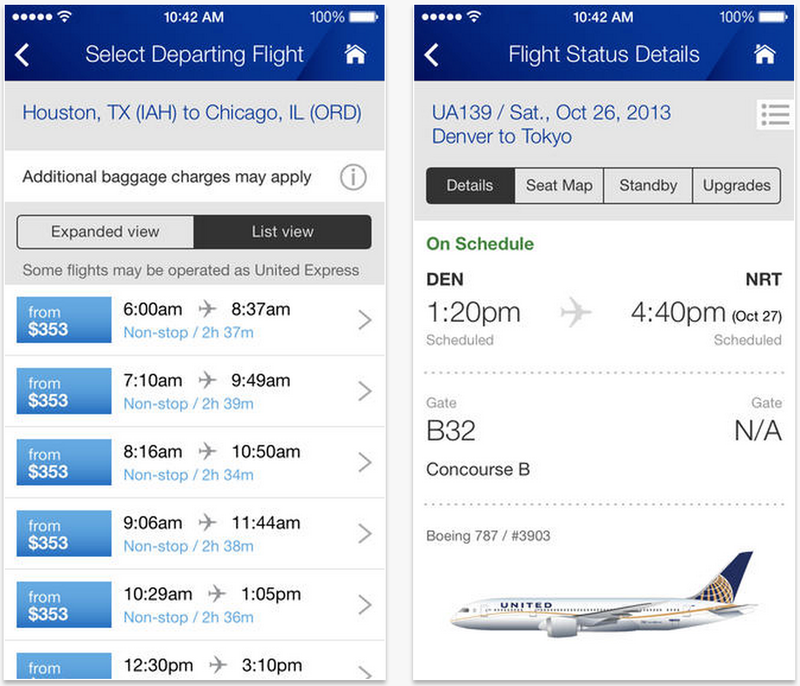The image size is (800, 686).
Task: Open the Standby tab
Action: point(648,186)
